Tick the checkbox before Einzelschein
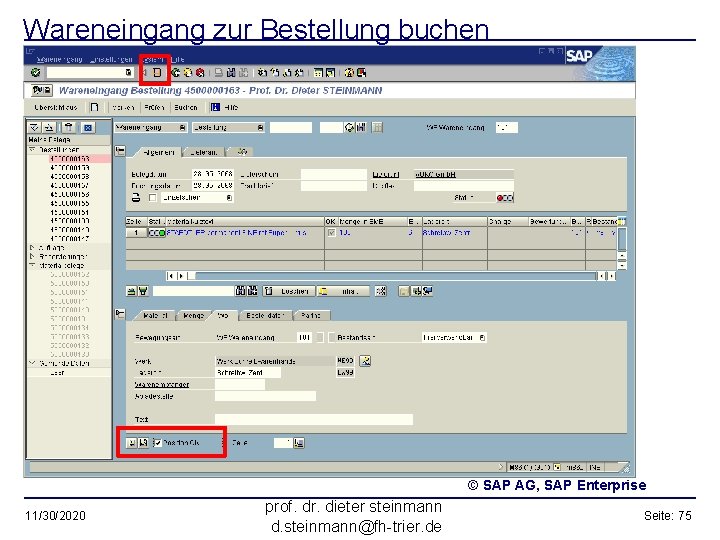 coord(152,198)
